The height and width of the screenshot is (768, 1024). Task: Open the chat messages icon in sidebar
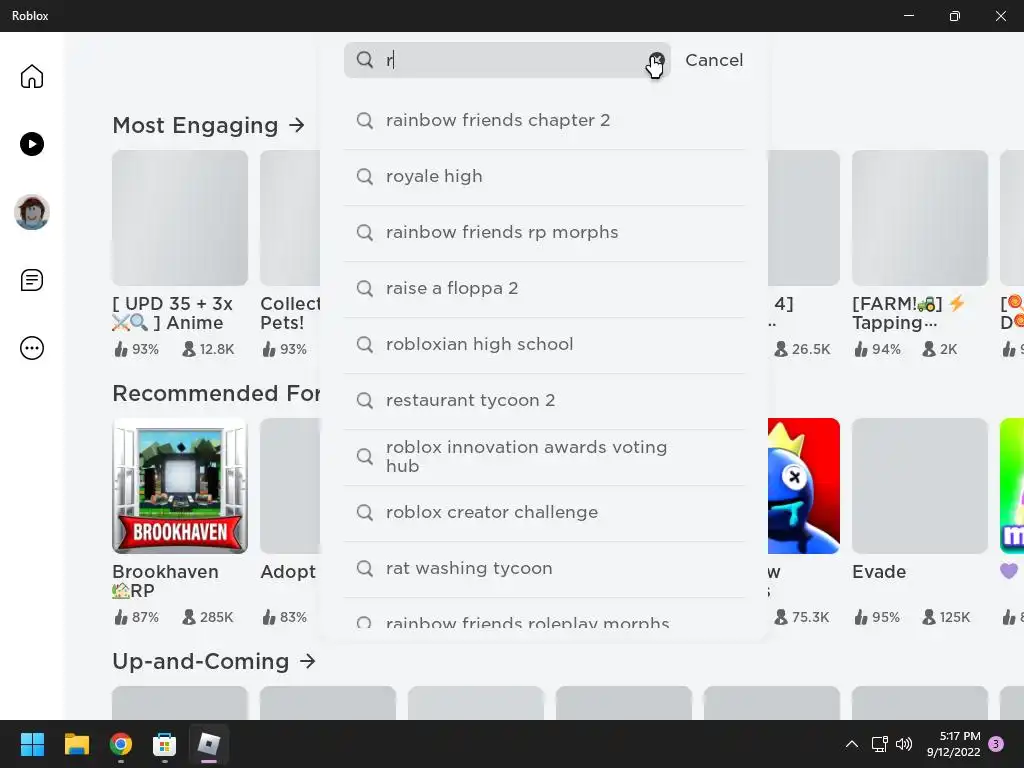(31, 280)
